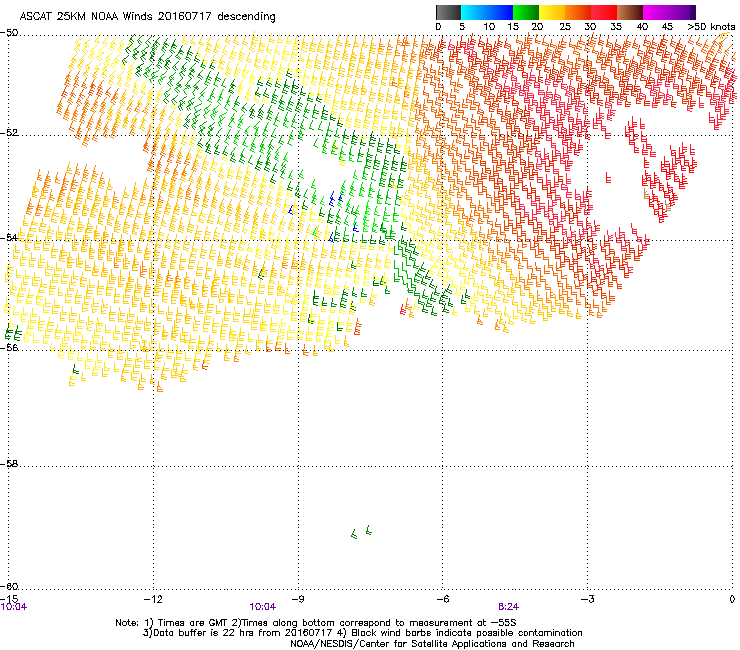Click the '-9' longitude axis label

pos(298,599)
